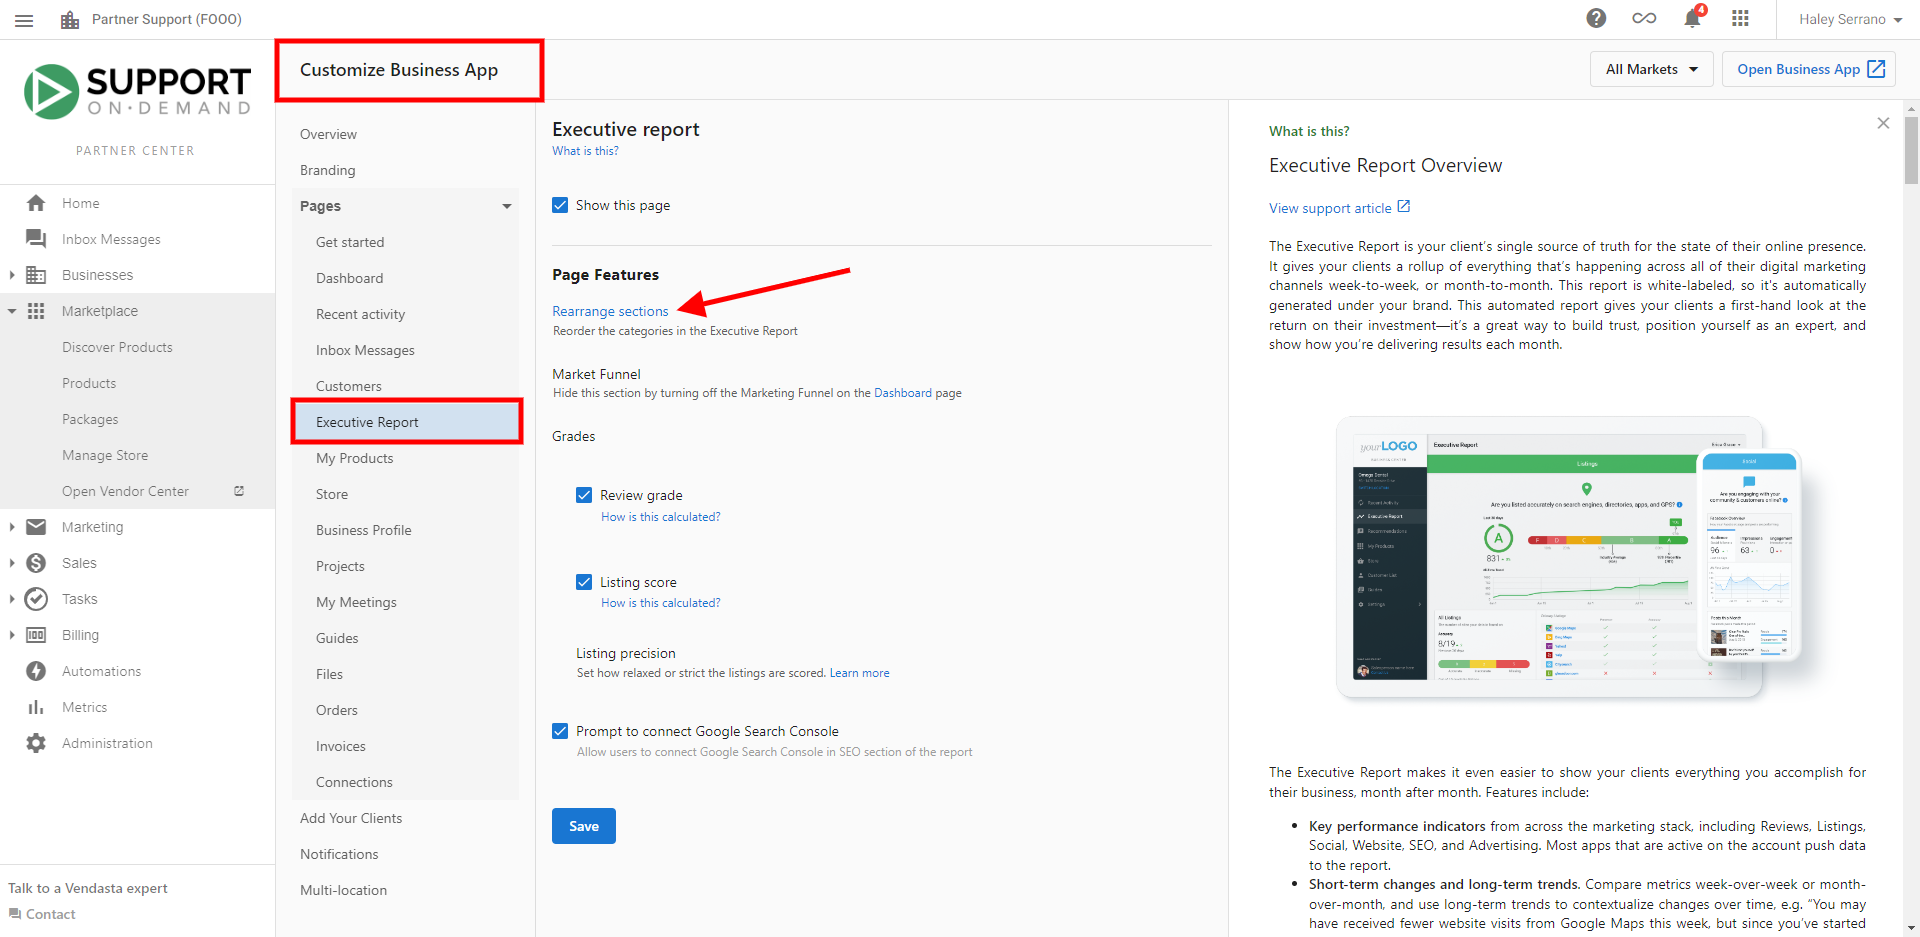Image resolution: width=1920 pixels, height=937 pixels.
Task: Expand the Tasks tree arrow
Action: tap(11, 599)
